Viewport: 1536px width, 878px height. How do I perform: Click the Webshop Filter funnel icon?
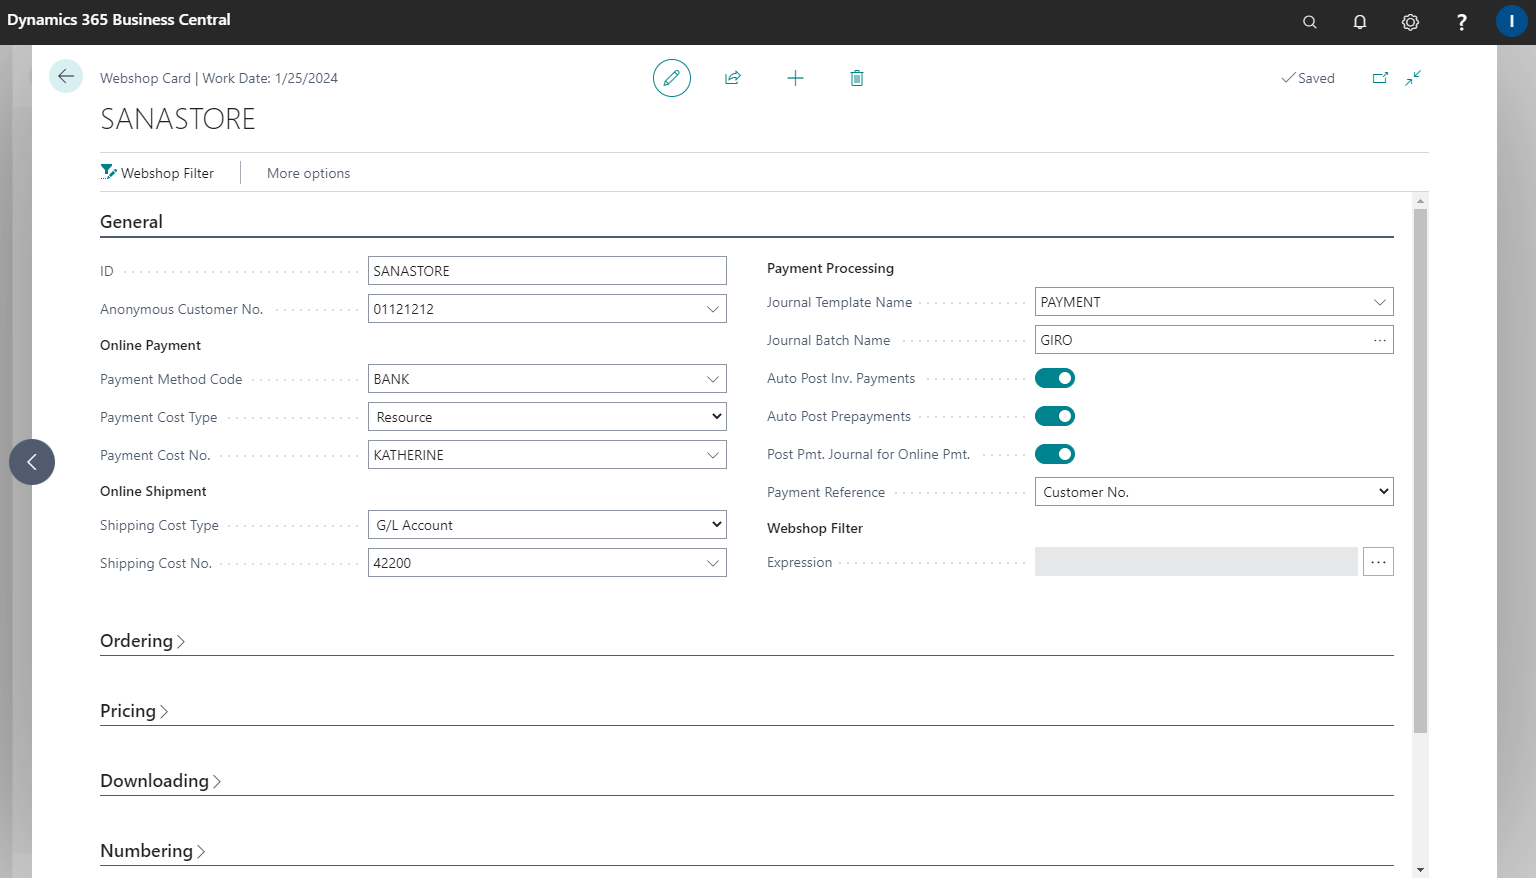coord(109,172)
